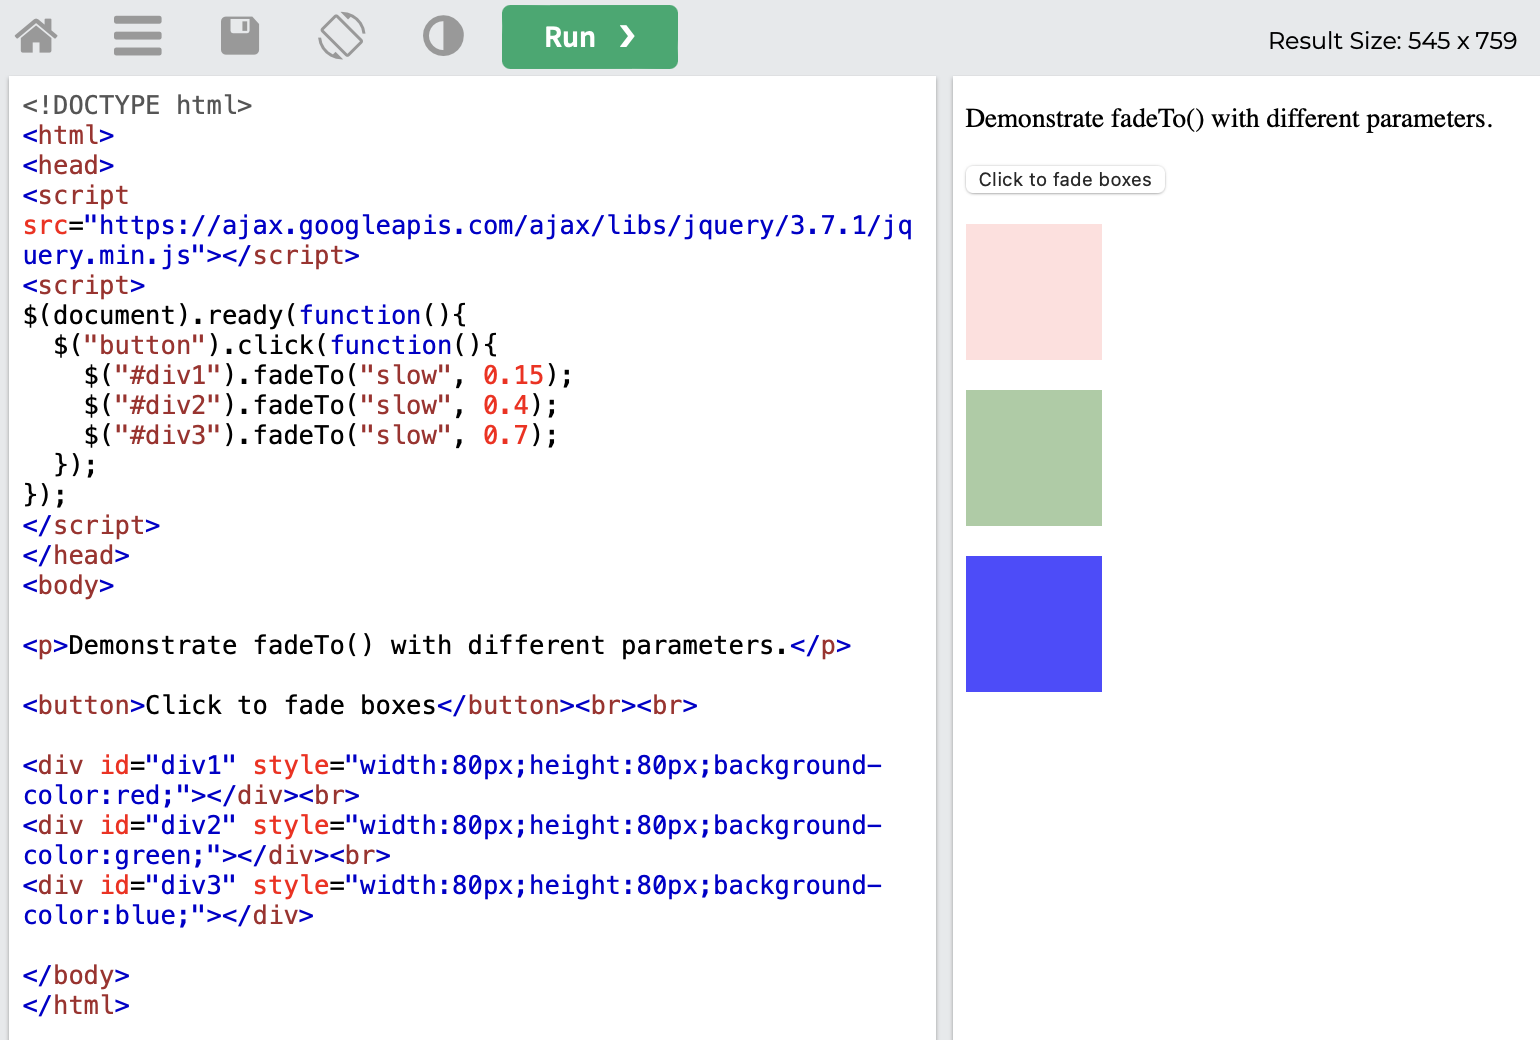Go to the home page icon
The height and width of the screenshot is (1040, 1540).
pyautogui.click(x=37, y=37)
